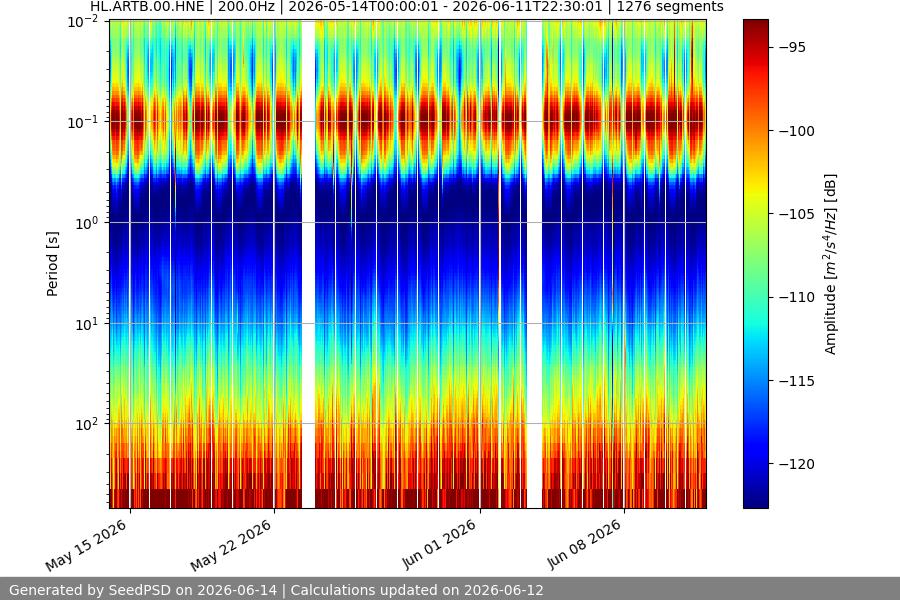Click the second white data gap after Jun 01
This screenshot has height=600, width=900.
pos(534,264)
